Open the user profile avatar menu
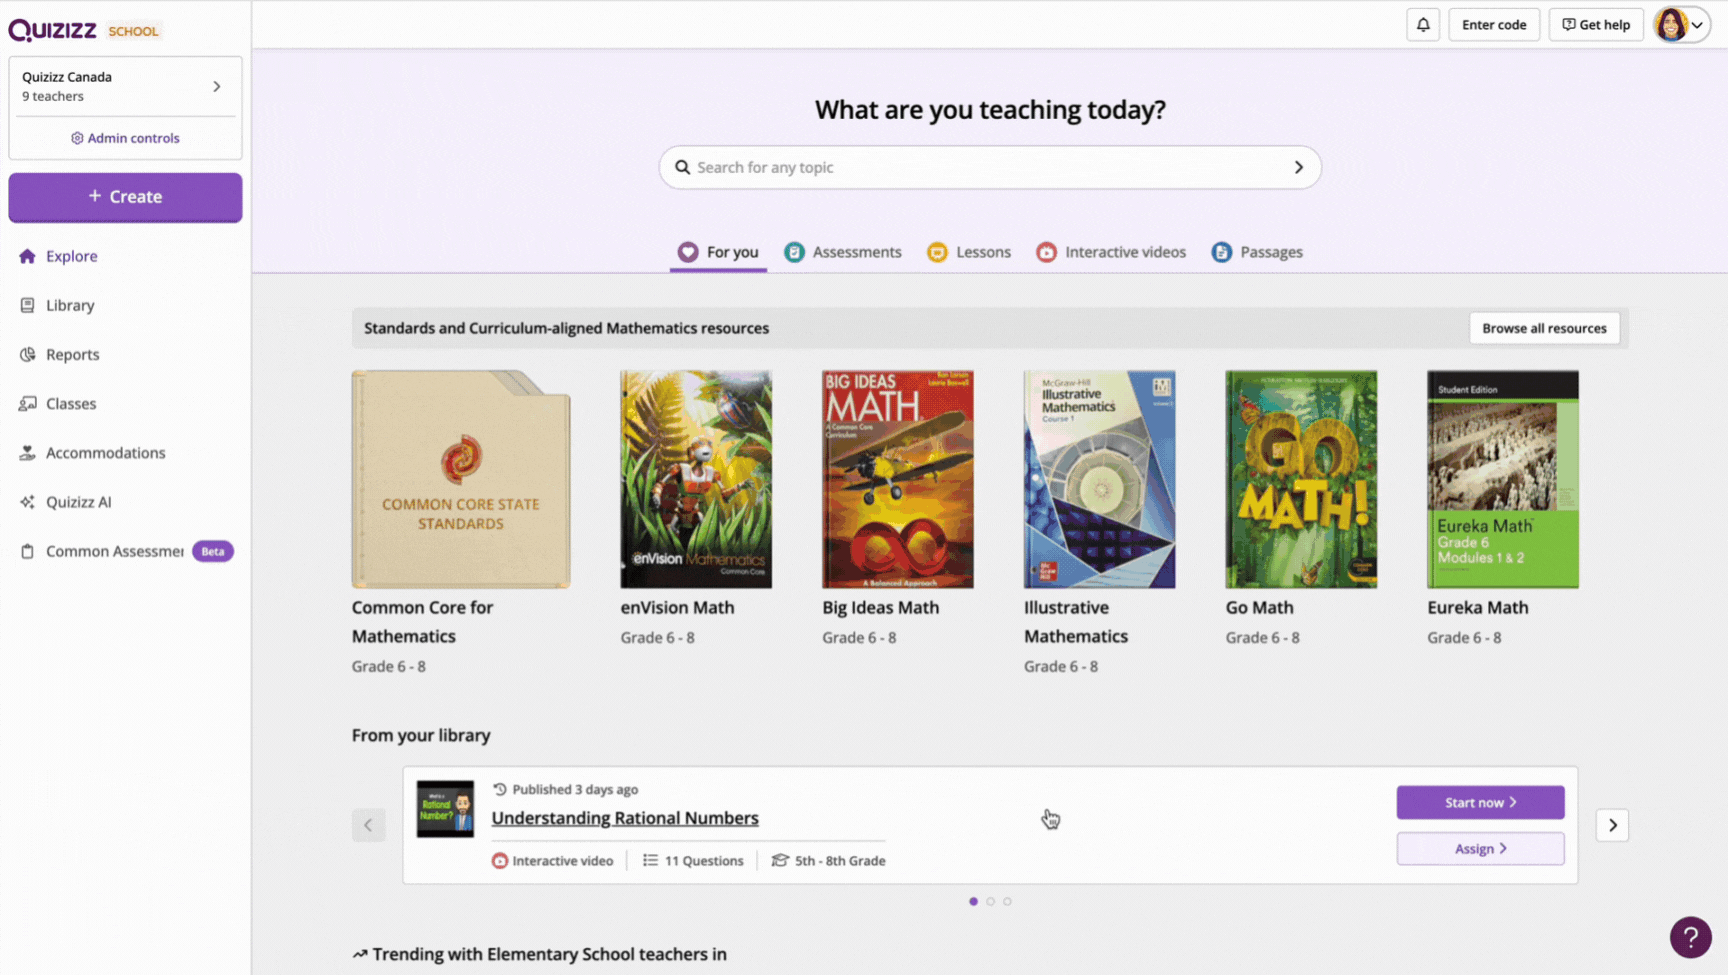 coord(1682,25)
